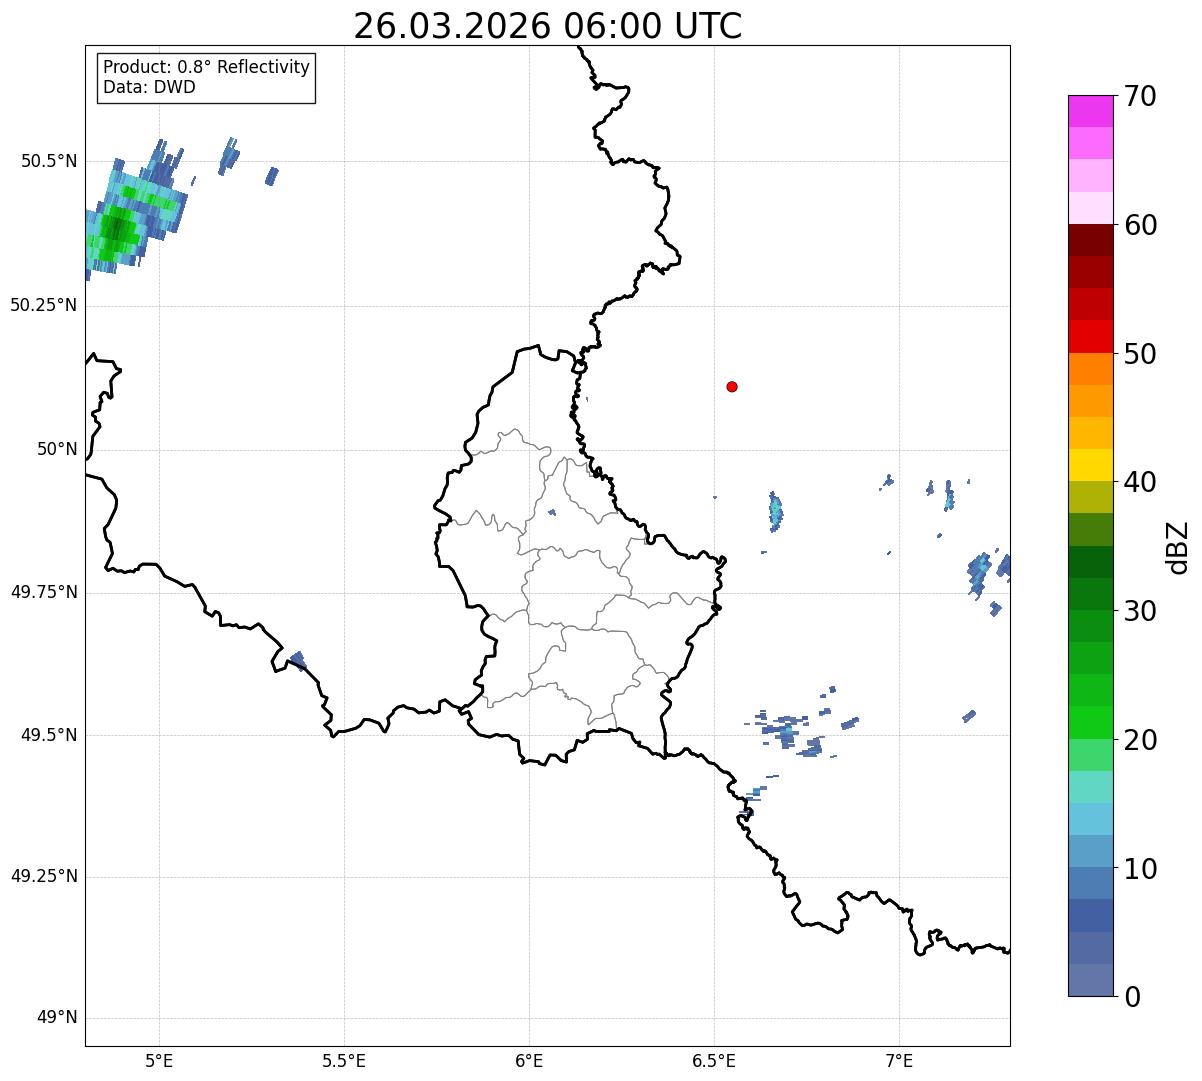Viewport: 1202px width, 1081px height.
Task: Click the orange colorbar segment below 50
Action: [1090, 369]
